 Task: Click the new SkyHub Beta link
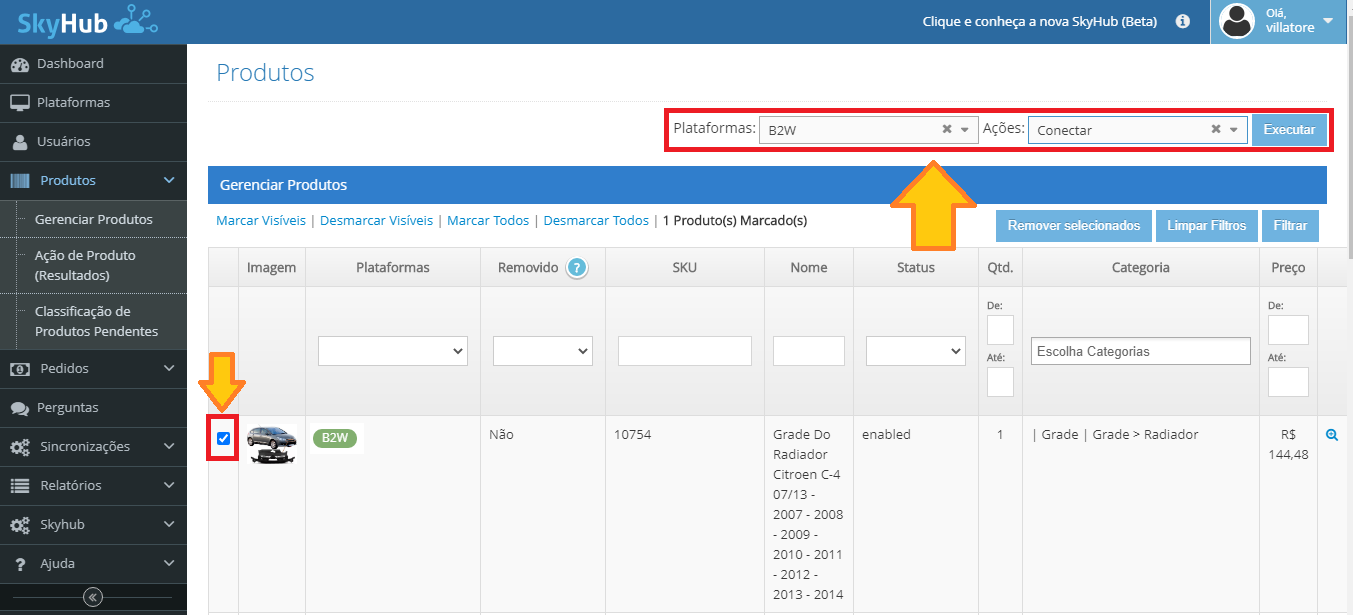[1039, 21]
